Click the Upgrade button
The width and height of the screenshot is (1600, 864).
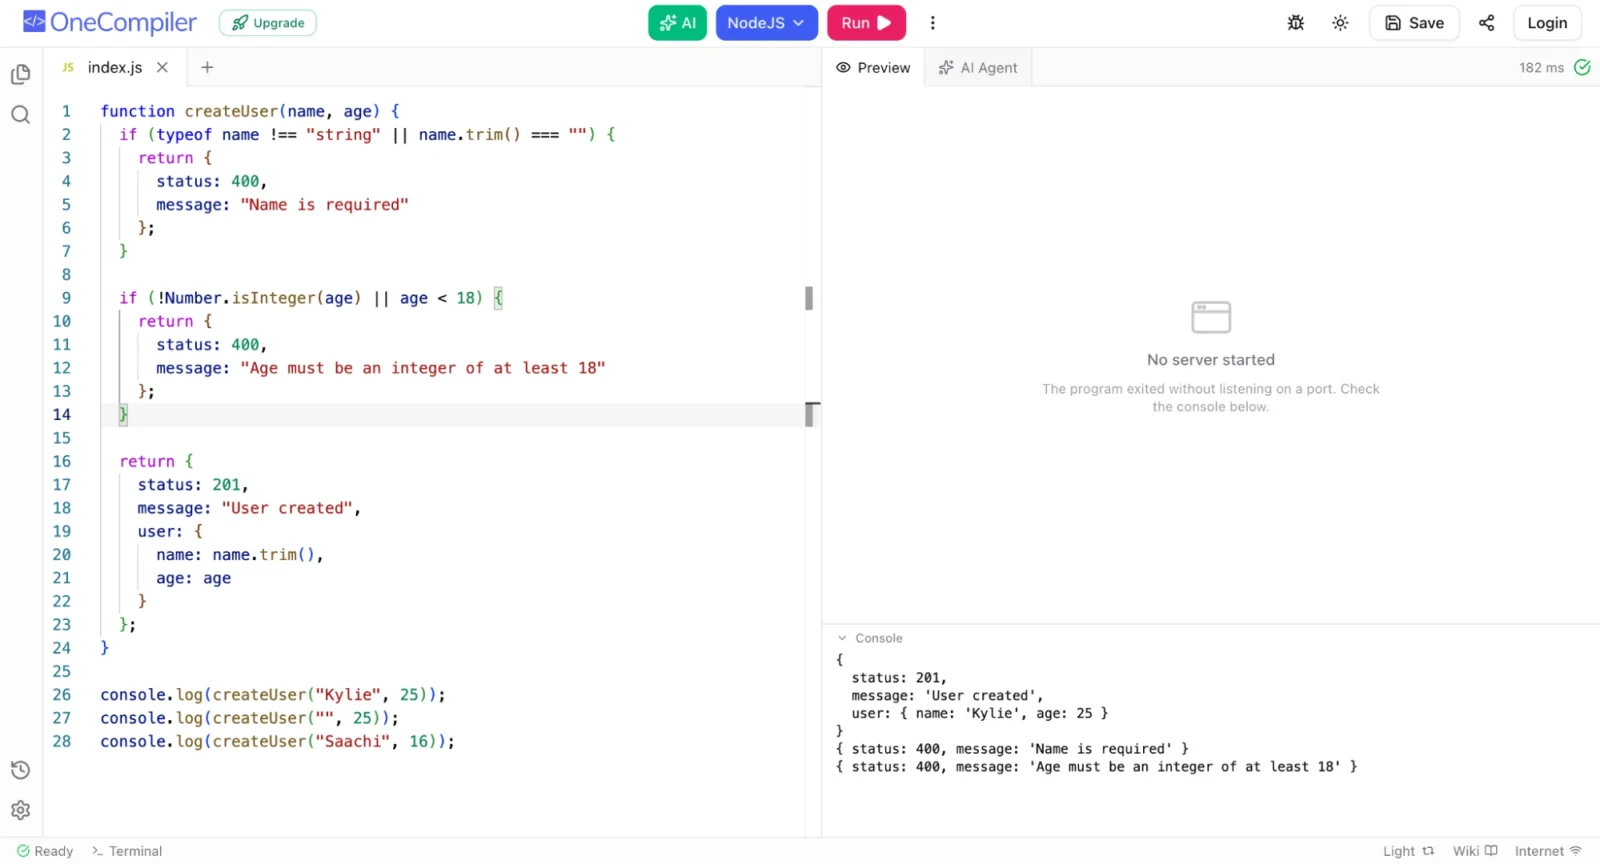pyautogui.click(x=268, y=23)
